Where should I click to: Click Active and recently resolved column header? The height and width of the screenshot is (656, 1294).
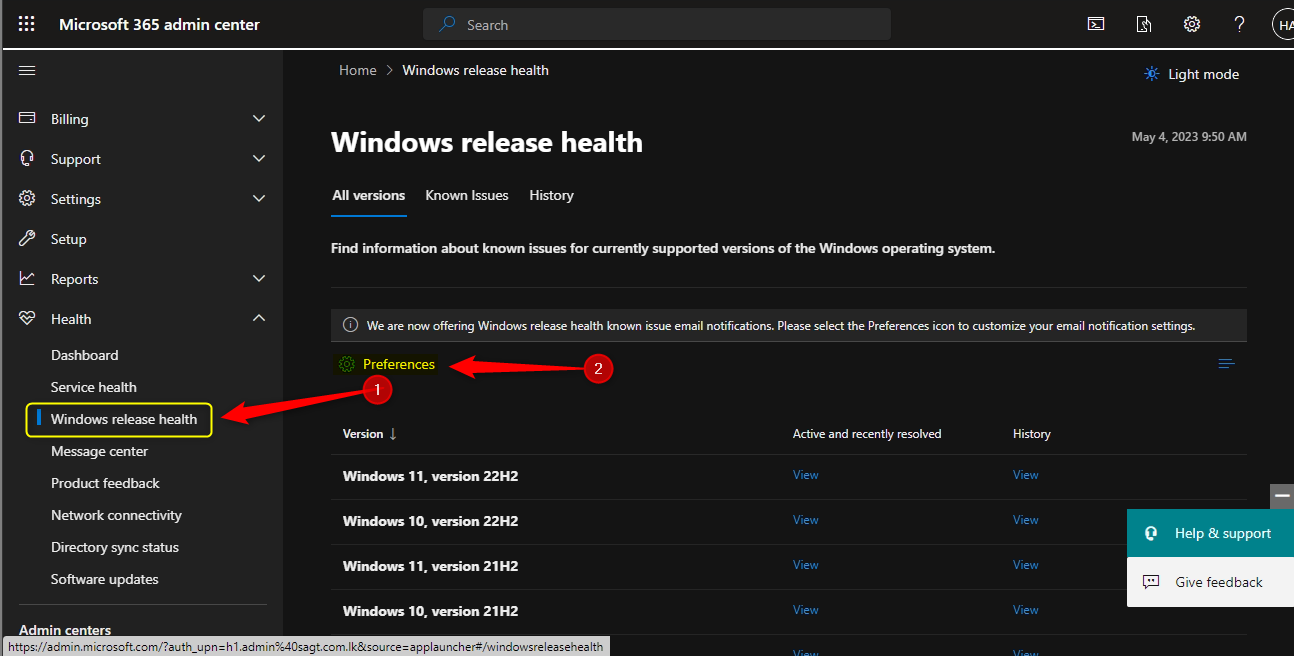click(867, 434)
